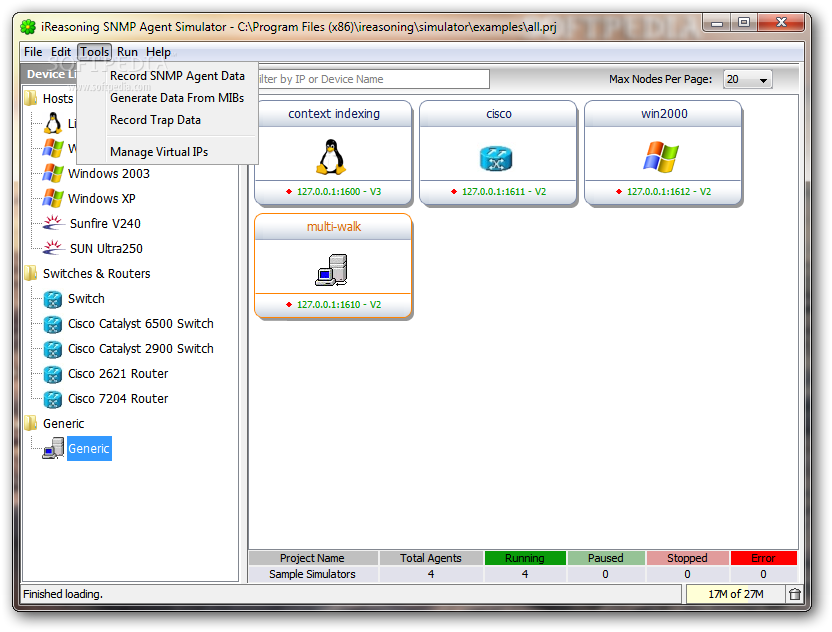
Task: Choose Generate Data From MIBs
Action: 177,98
